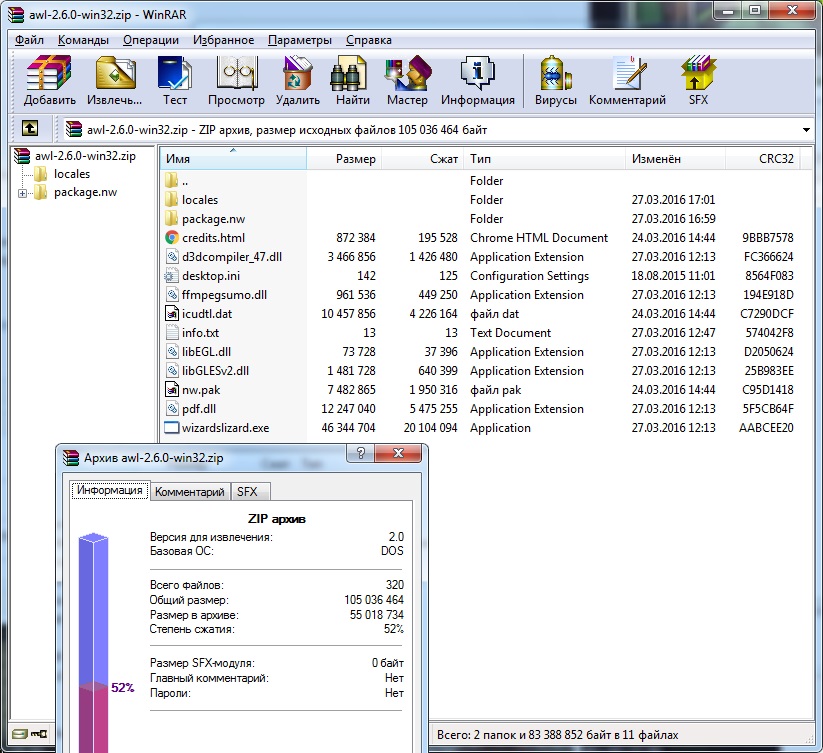The width and height of the screenshot is (823, 753).
Task: Select the wizardslizard.exe application icon
Action: (171, 428)
